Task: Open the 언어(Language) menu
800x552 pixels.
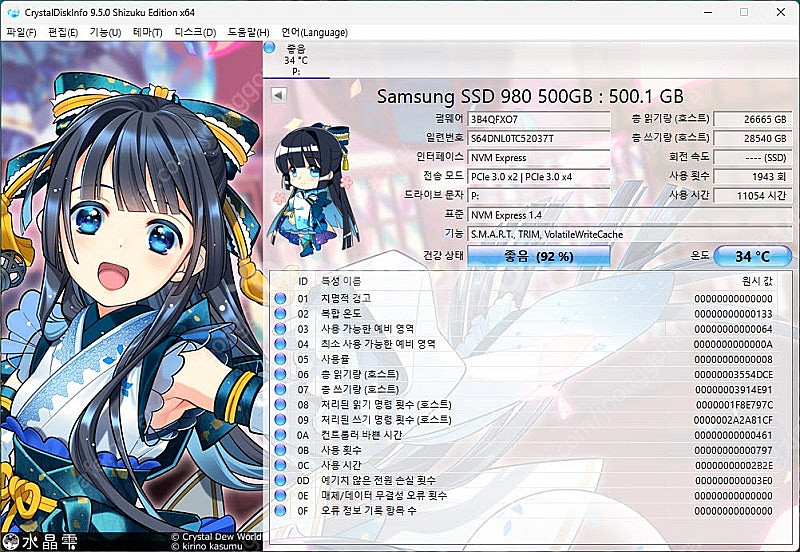Action: tap(314, 33)
